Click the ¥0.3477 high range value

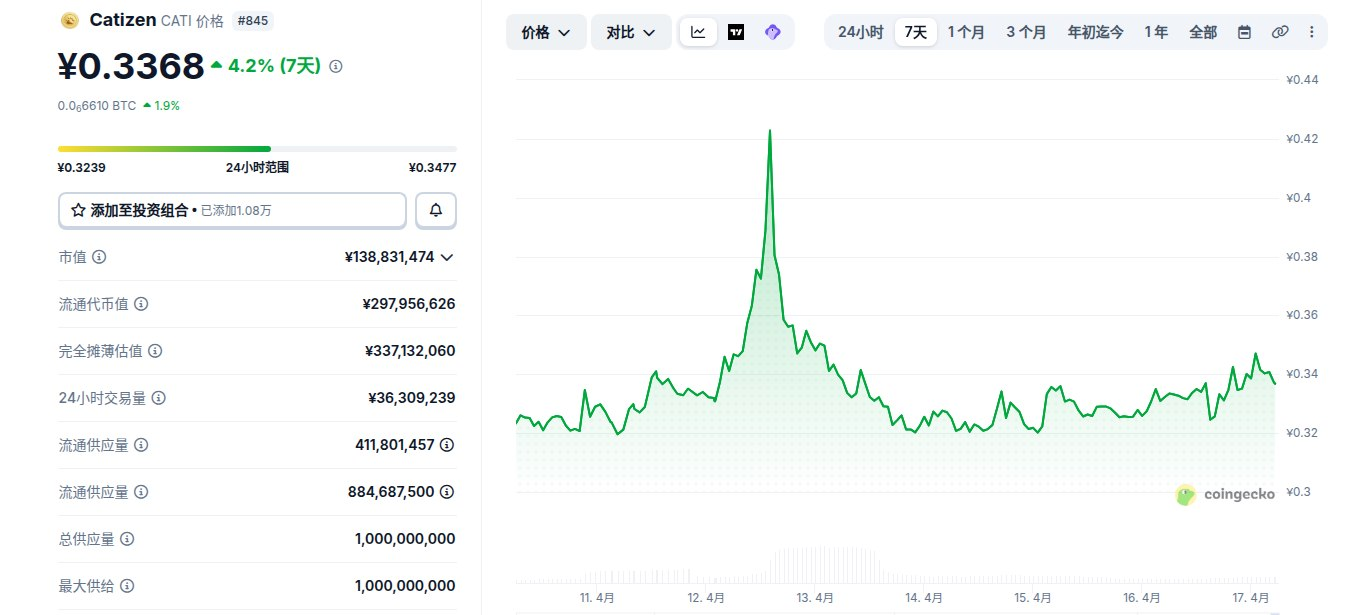[x=432, y=168]
